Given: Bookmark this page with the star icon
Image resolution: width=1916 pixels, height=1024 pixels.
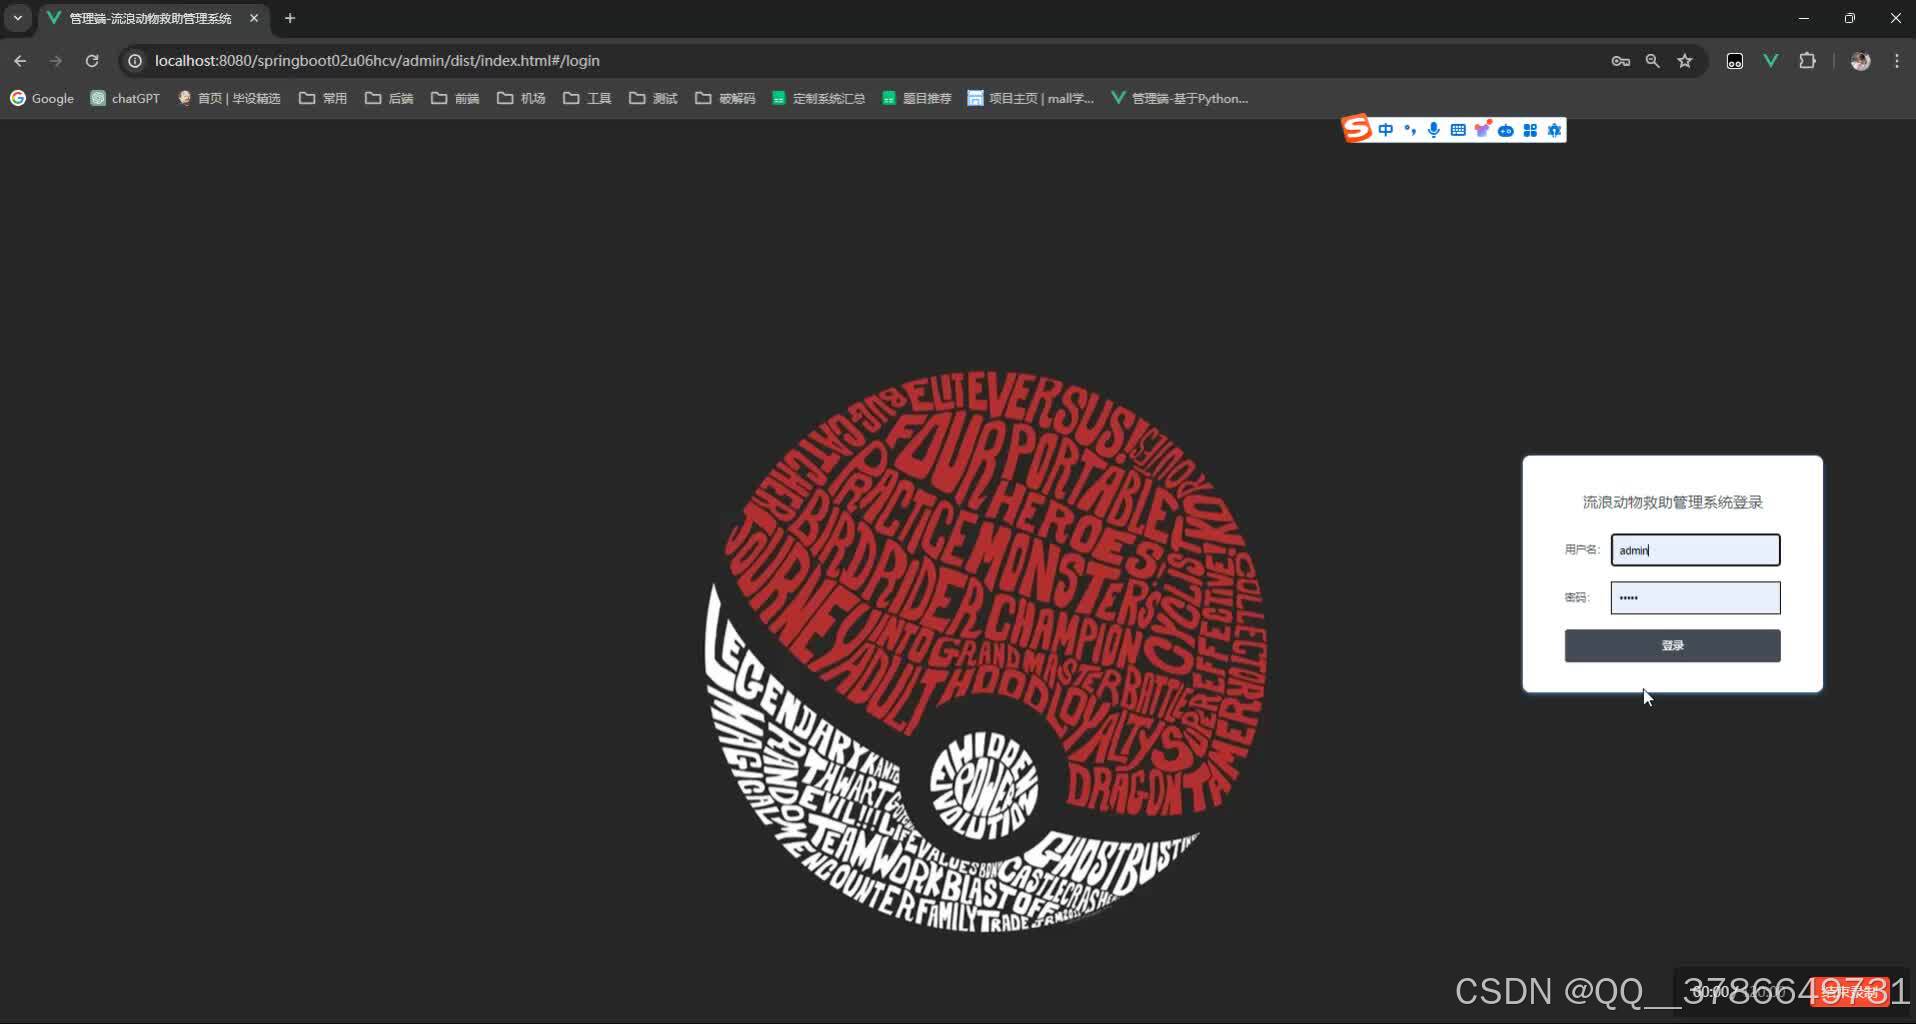Looking at the screenshot, I should pyautogui.click(x=1685, y=61).
